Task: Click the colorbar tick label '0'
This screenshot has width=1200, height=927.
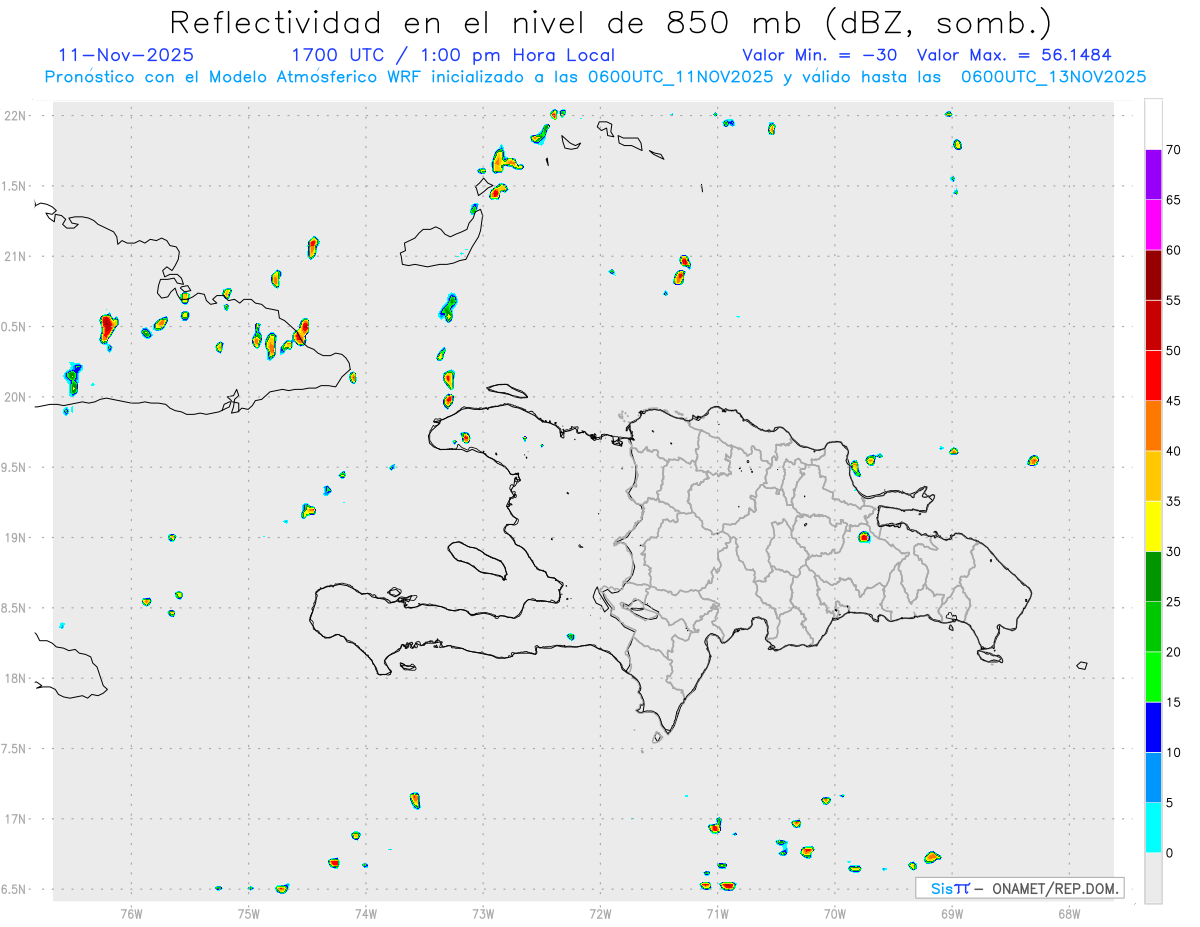Action: 1169,853
